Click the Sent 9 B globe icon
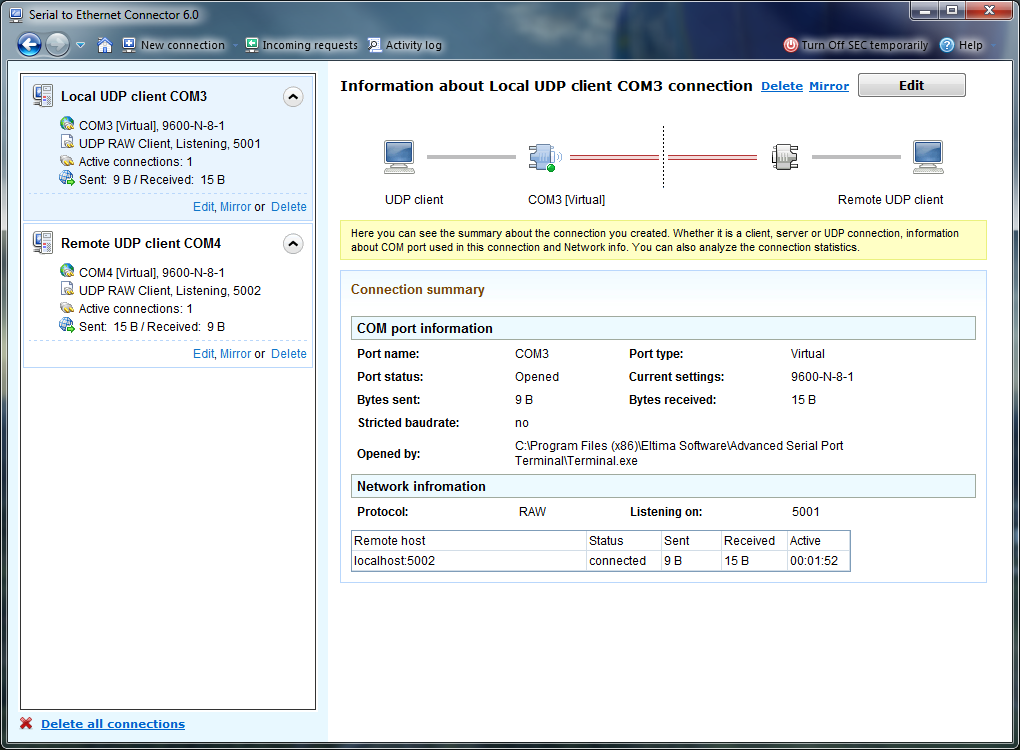This screenshot has height=750, width=1020. pos(67,178)
